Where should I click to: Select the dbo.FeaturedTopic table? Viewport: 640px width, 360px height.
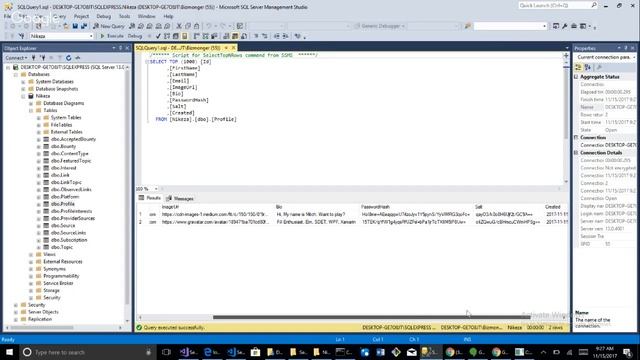(x=71, y=161)
